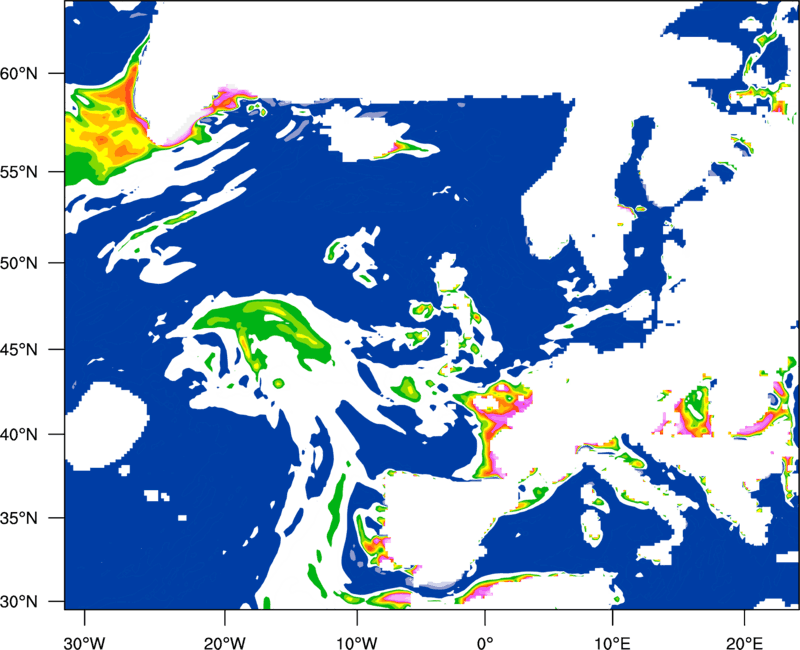
Task: Click the 60°N latitude label
Action: click(x=19, y=74)
